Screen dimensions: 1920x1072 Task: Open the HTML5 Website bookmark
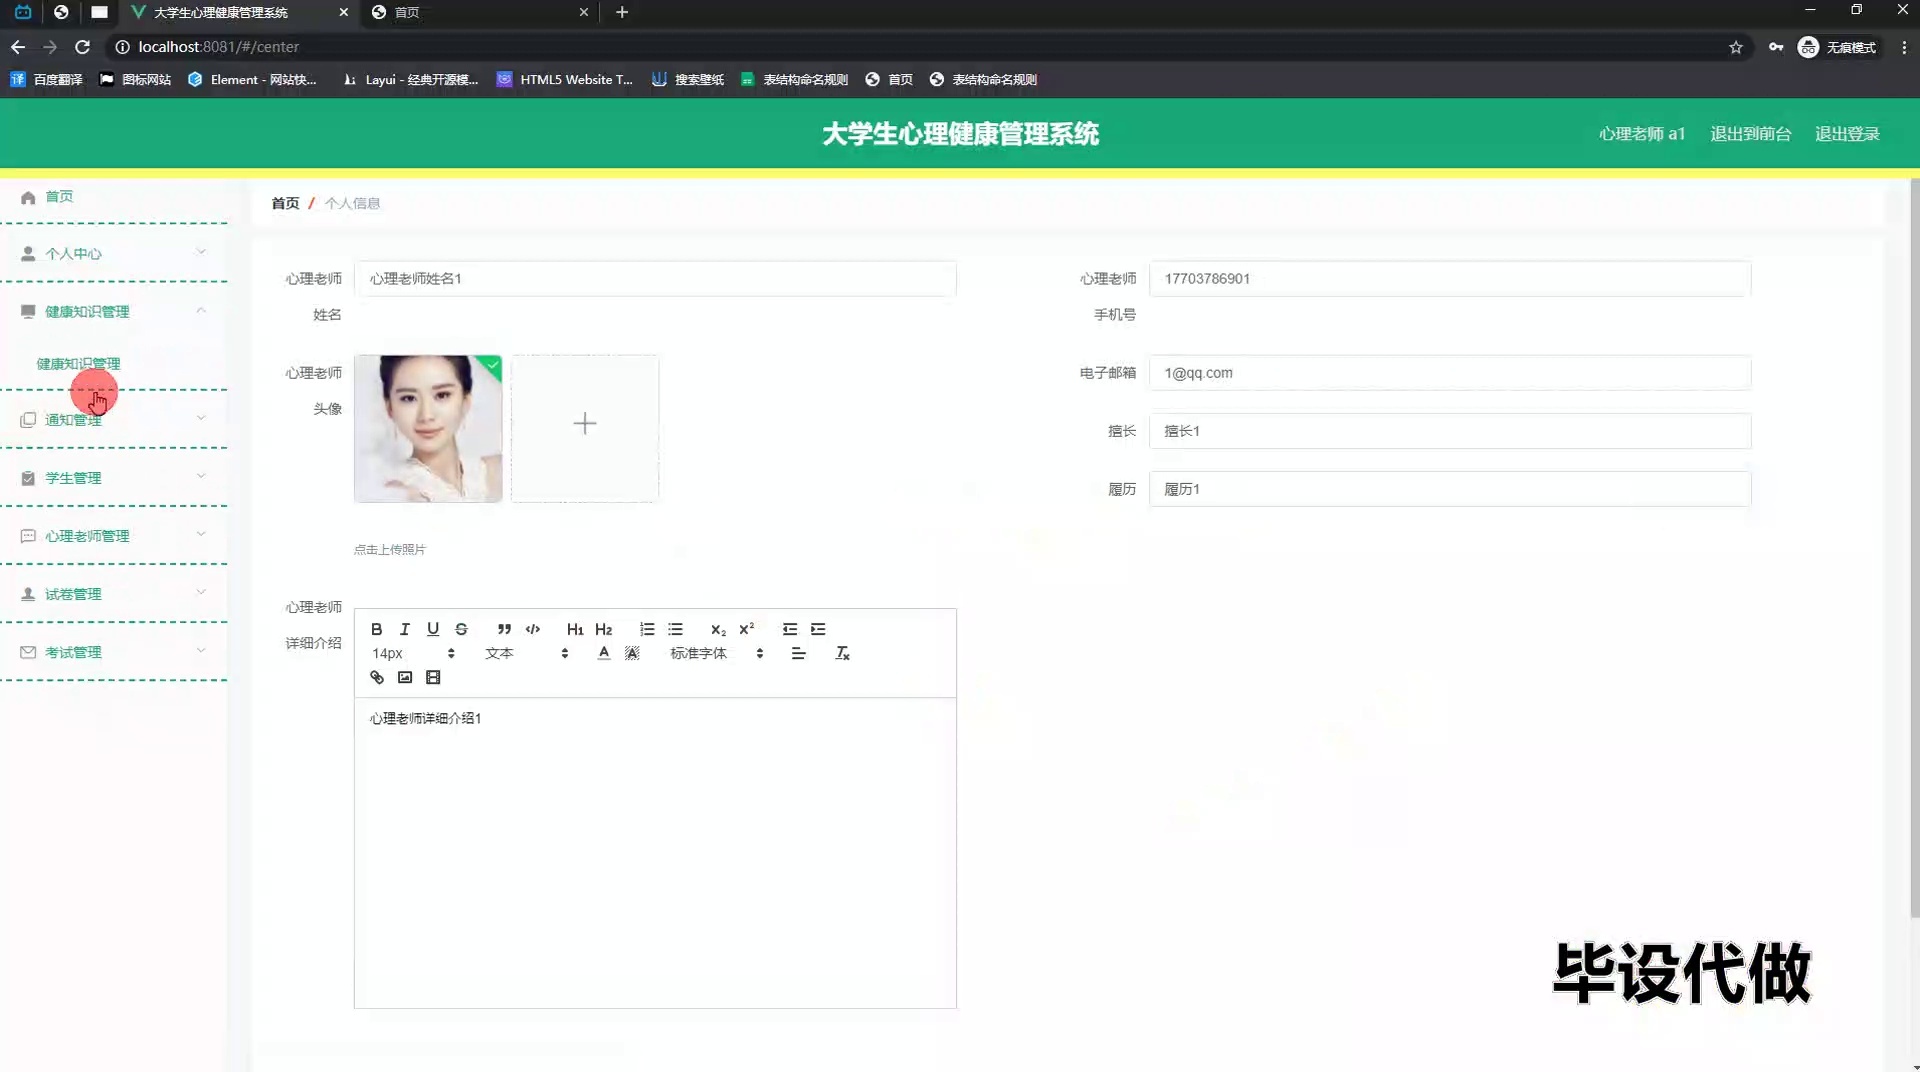point(565,80)
